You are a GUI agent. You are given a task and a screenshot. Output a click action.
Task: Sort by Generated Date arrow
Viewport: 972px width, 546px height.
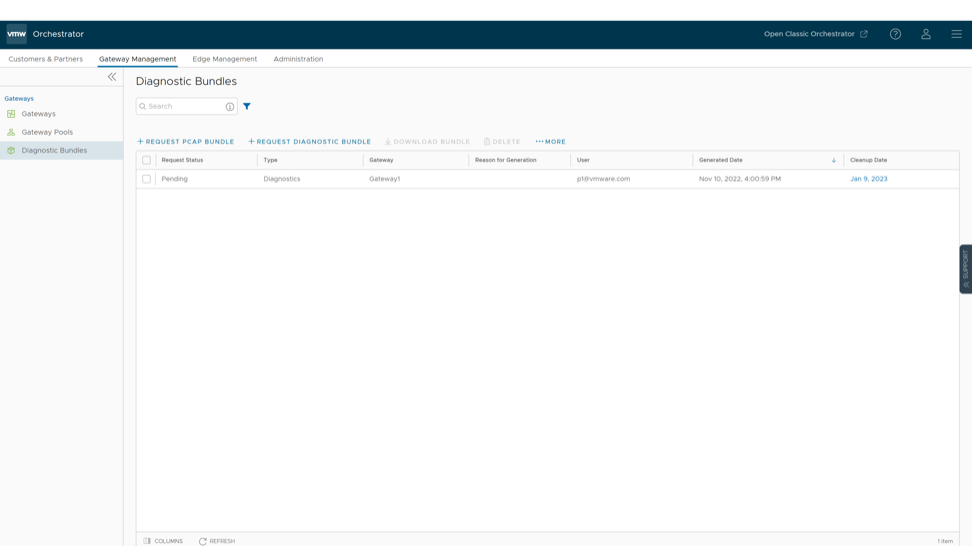pos(833,160)
